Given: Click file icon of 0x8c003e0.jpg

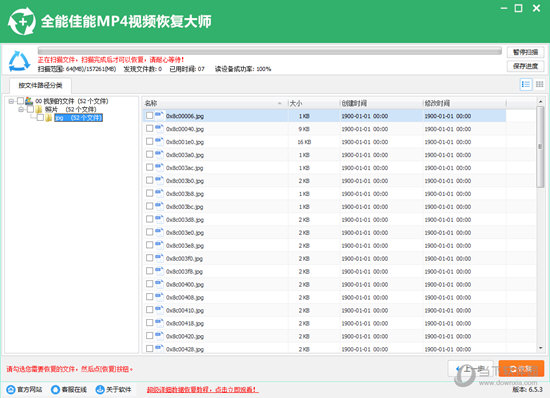Looking at the screenshot, I should point(159,232).
